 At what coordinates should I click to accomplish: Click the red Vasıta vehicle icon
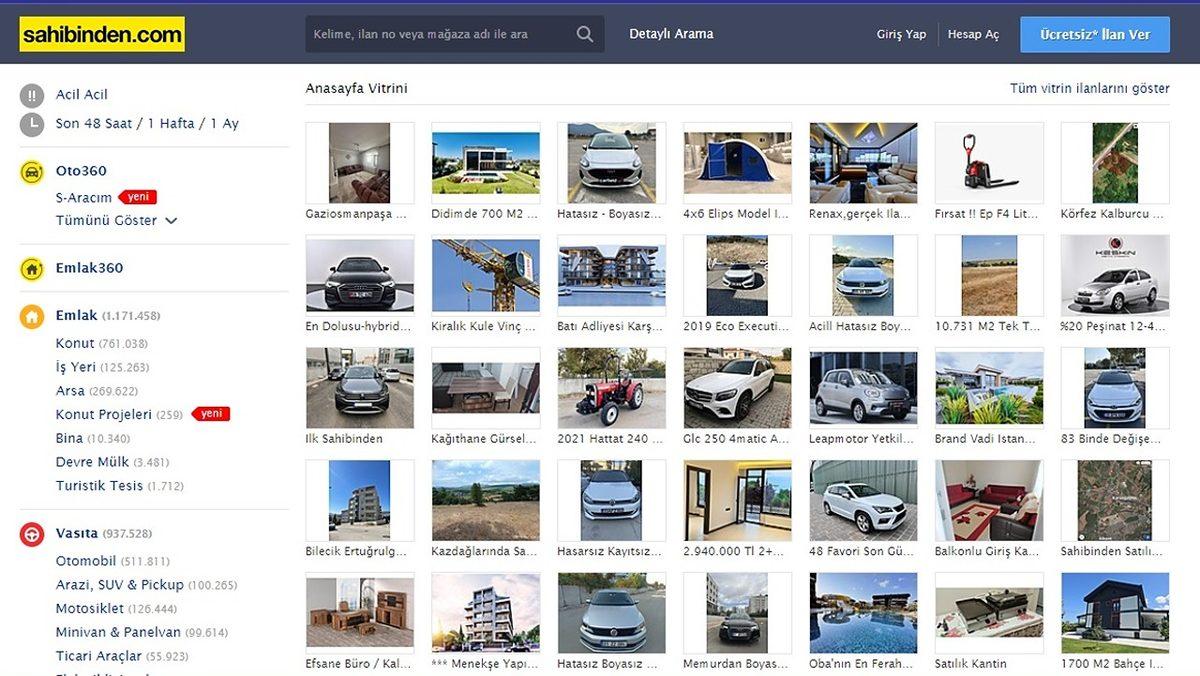(31, 533)
